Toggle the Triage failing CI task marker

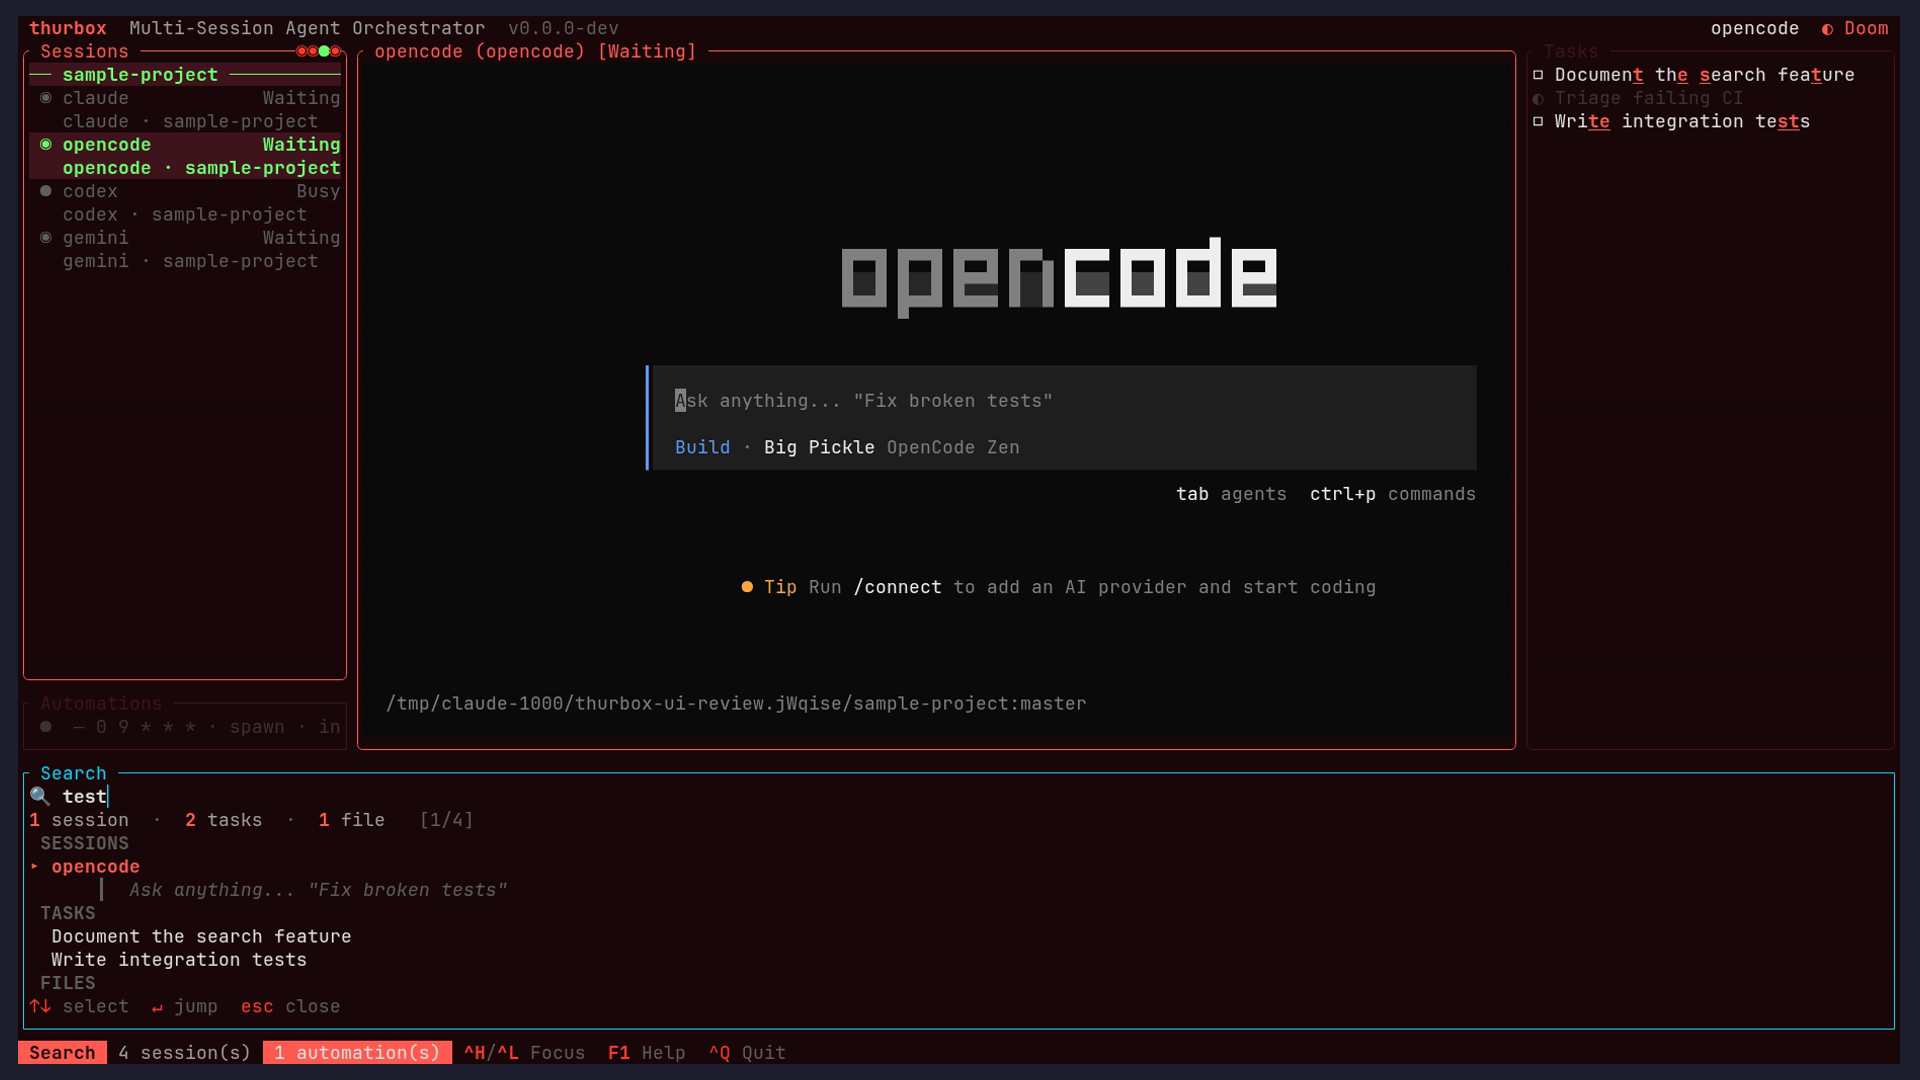(1539, 98)
